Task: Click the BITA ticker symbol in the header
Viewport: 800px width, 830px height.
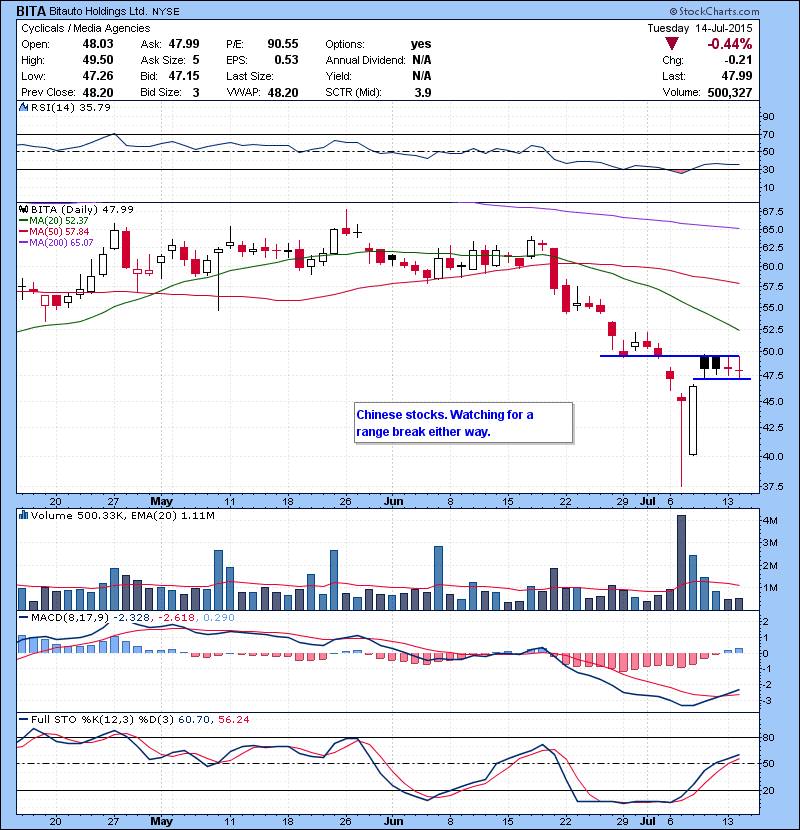Action: pyautogui.click(x=31, y=11)
